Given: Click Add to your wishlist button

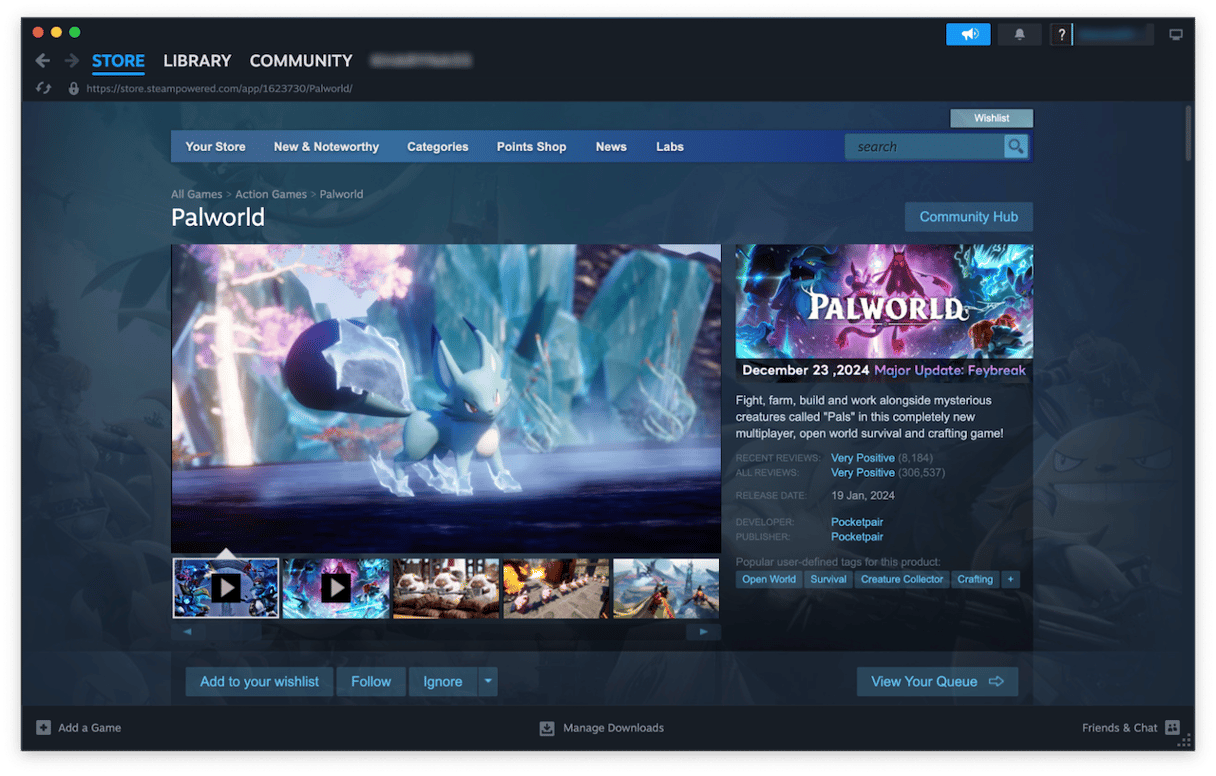Looking at the screenshot, I should coord(259,681).
